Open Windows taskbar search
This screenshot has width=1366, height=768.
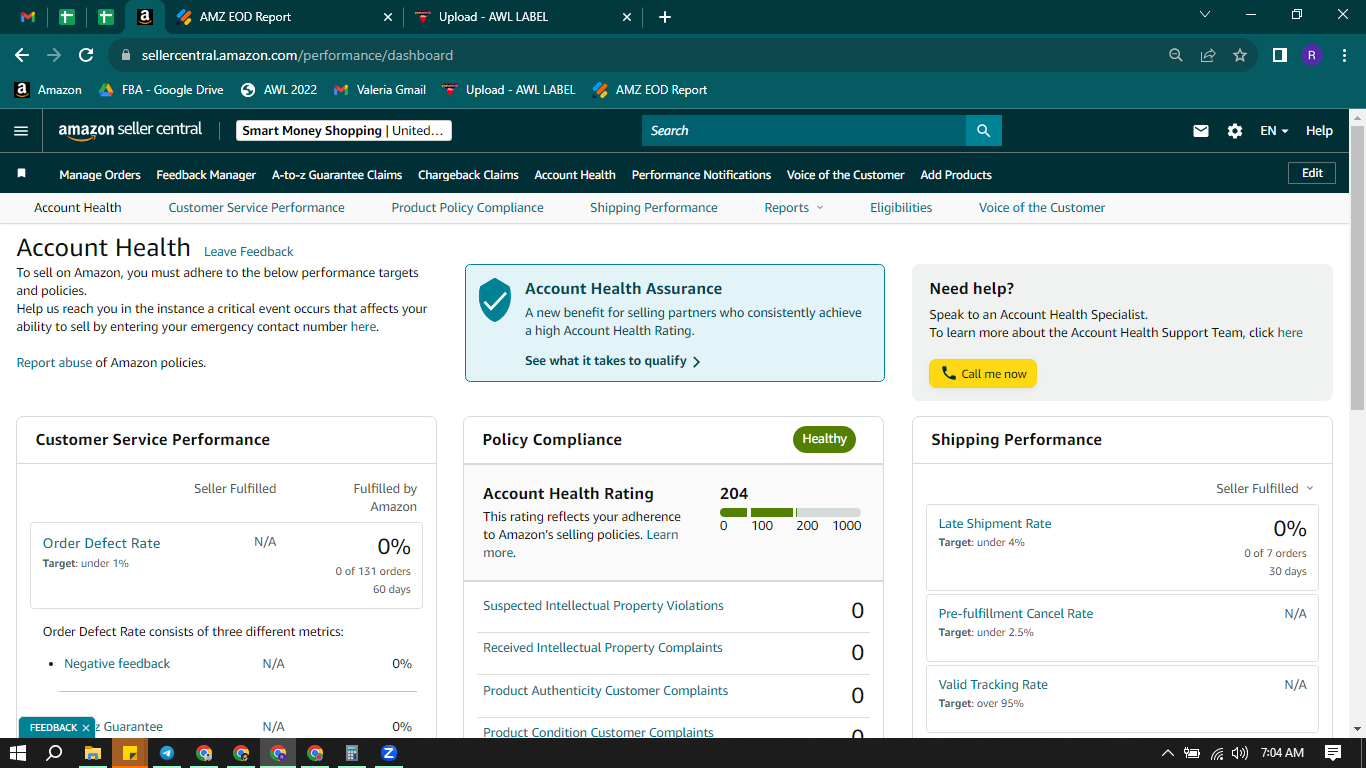(x=55, y=753)
